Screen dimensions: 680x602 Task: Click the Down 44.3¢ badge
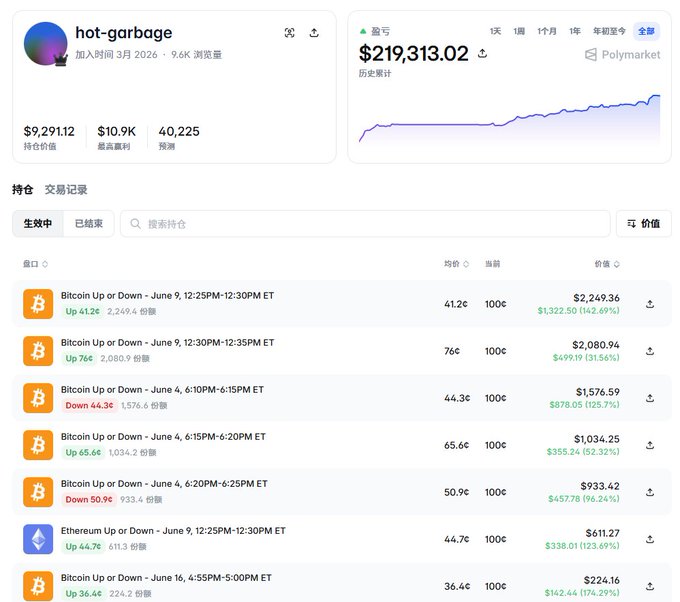(x=89, y=406)
